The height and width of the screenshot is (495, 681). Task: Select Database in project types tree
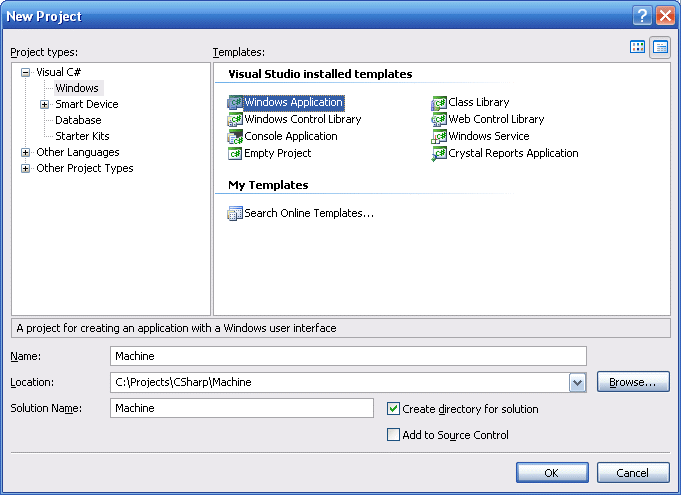(78, 120)
